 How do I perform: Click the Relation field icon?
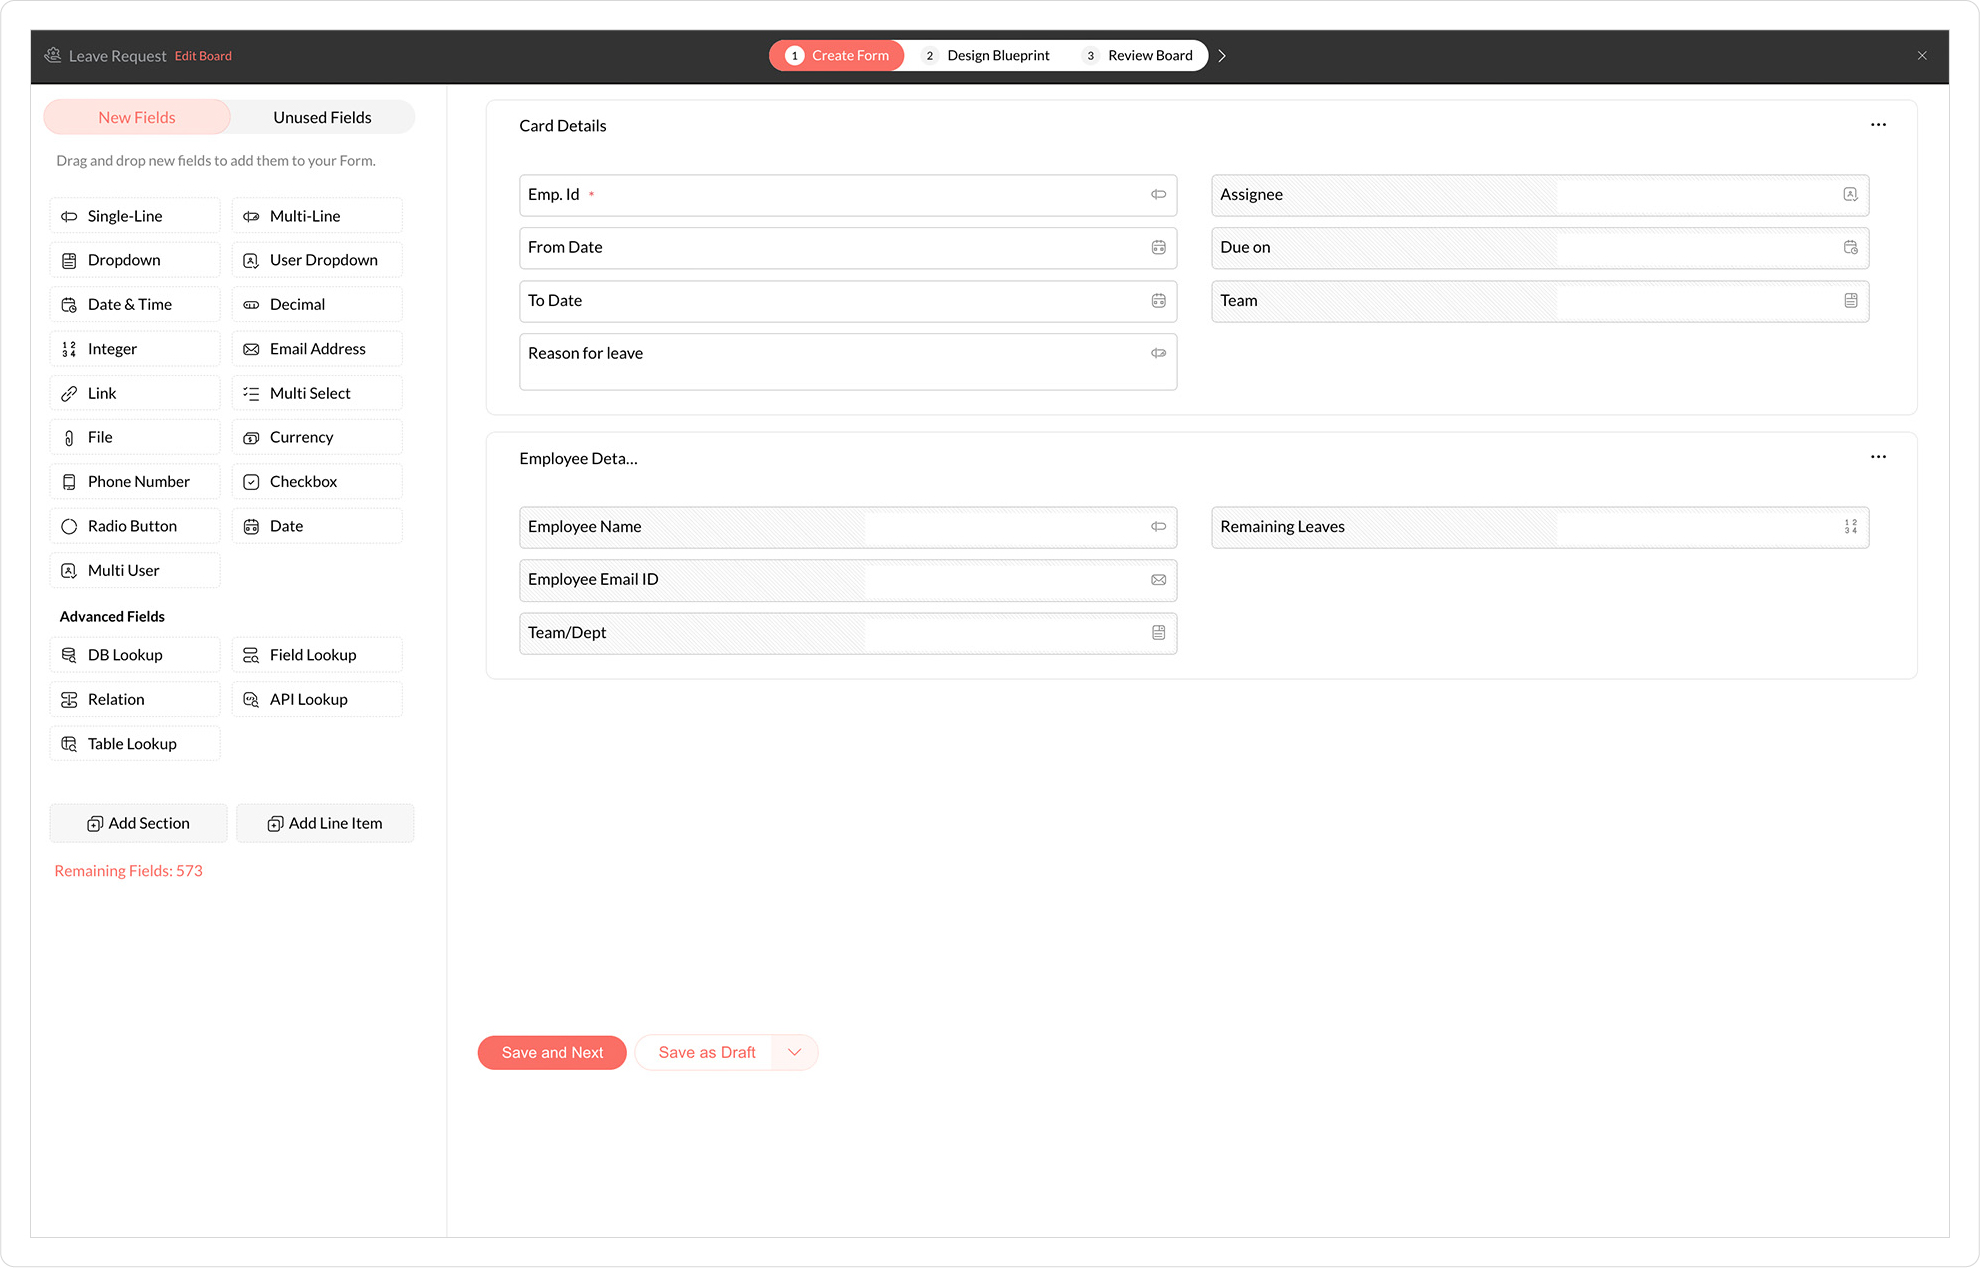(69, 700)
